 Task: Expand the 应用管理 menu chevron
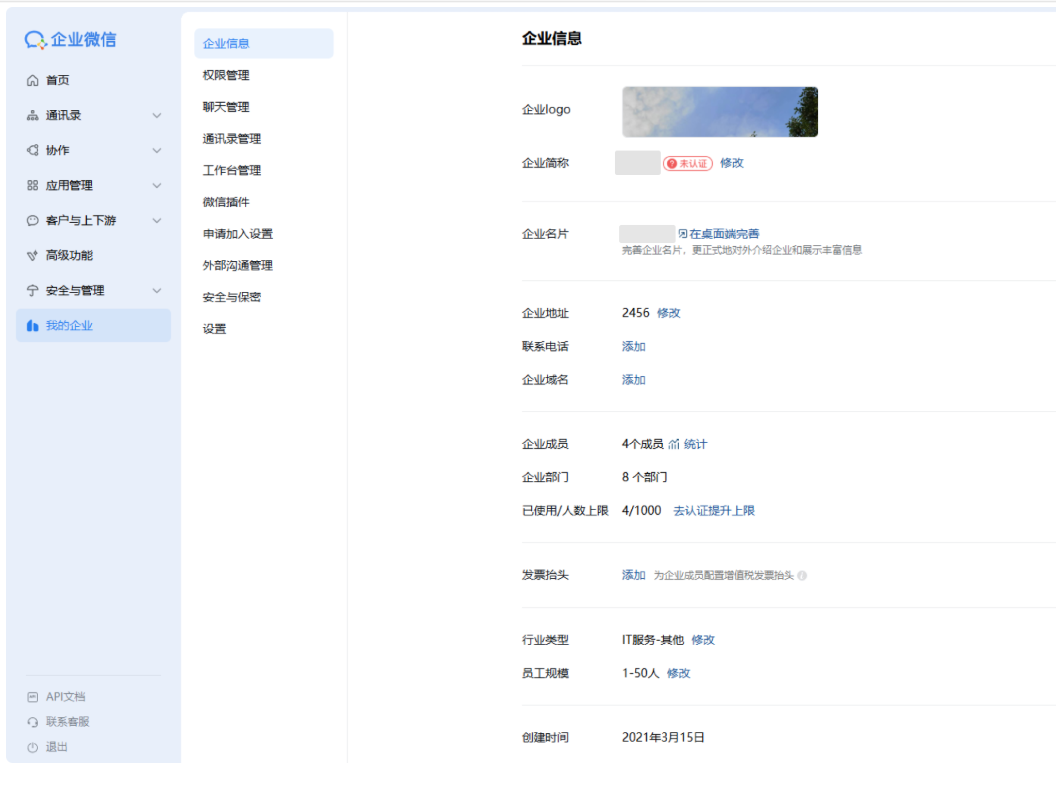coord(157,185)
